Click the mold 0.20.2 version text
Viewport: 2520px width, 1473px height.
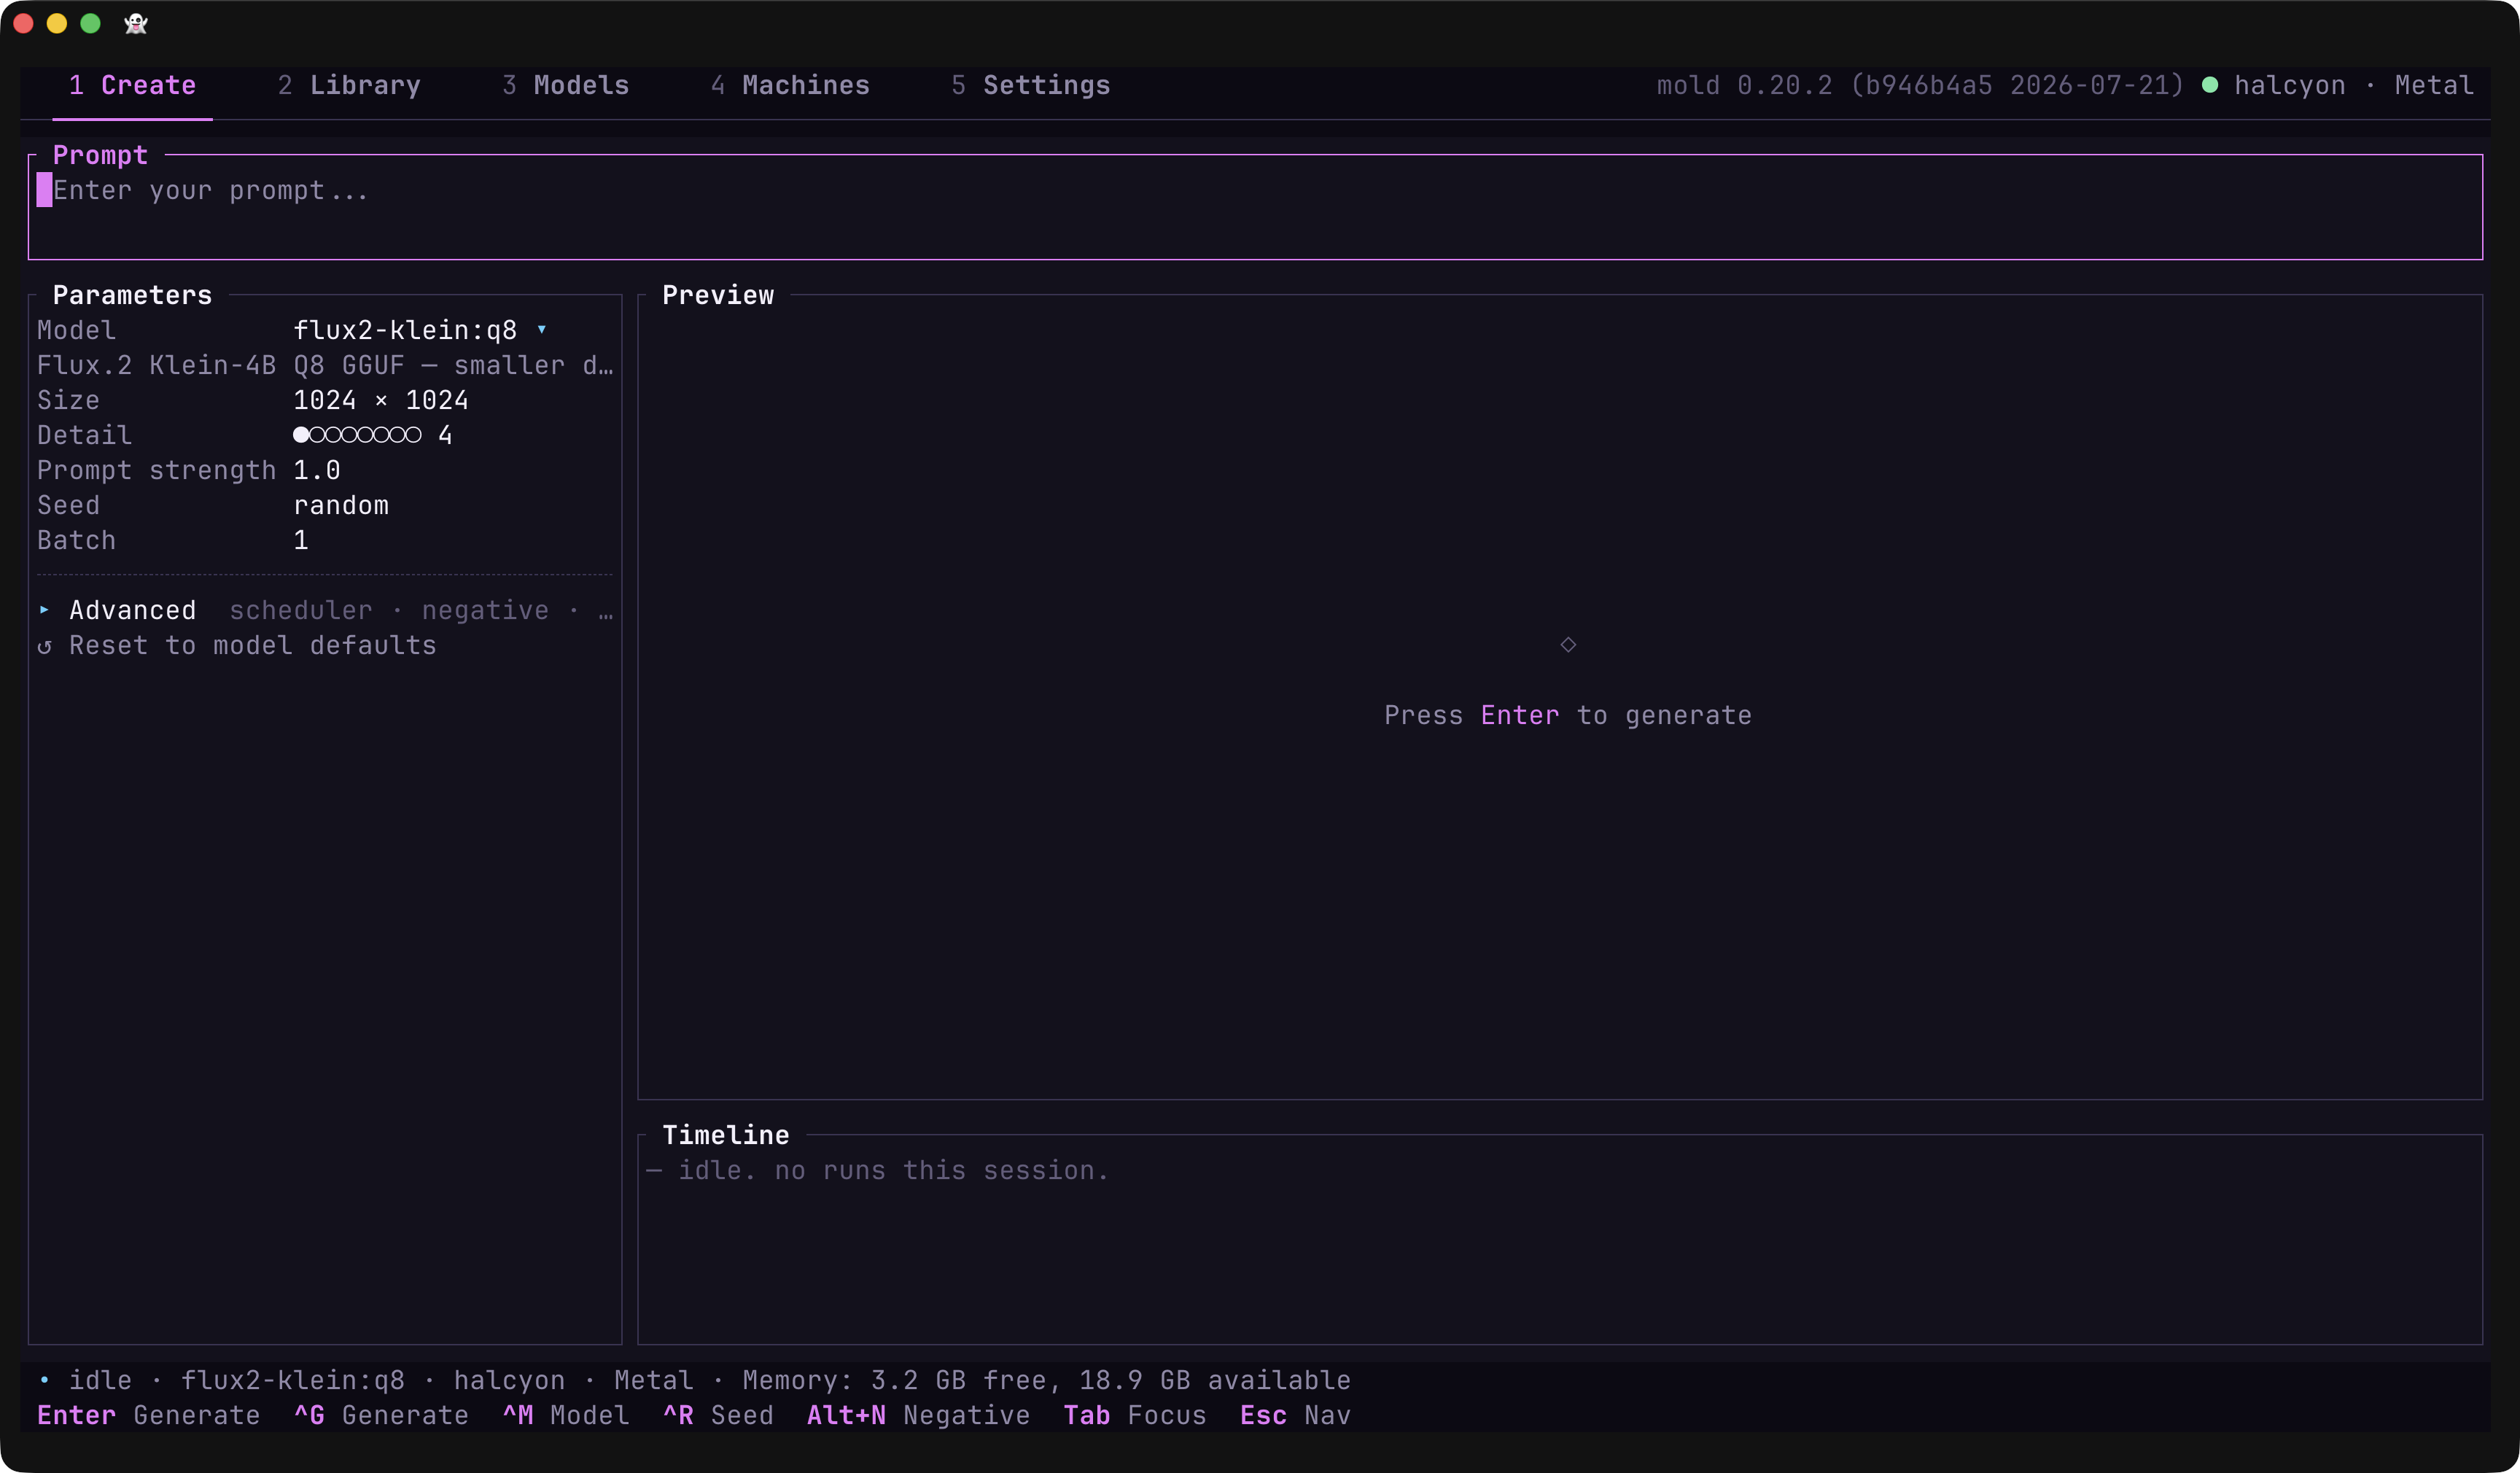pos(1920,85)
